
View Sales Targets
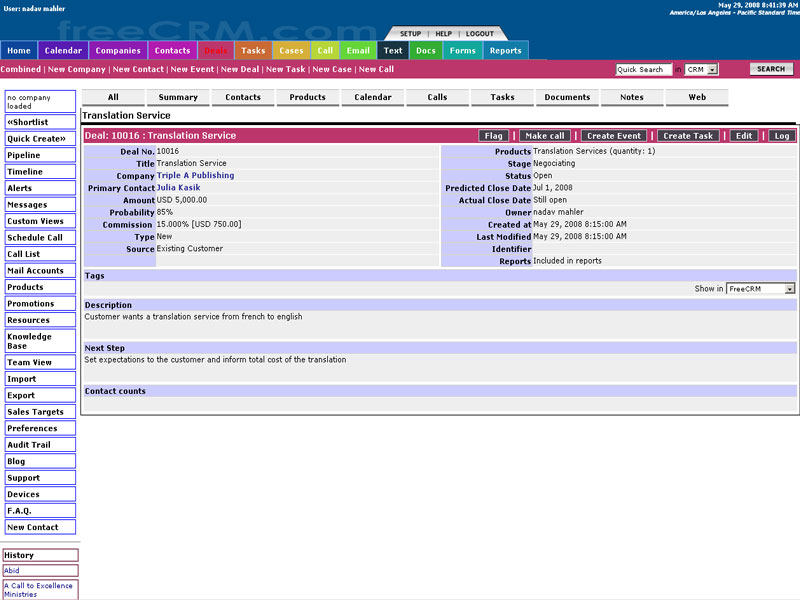pyautogui.click(x=40, y=412)
